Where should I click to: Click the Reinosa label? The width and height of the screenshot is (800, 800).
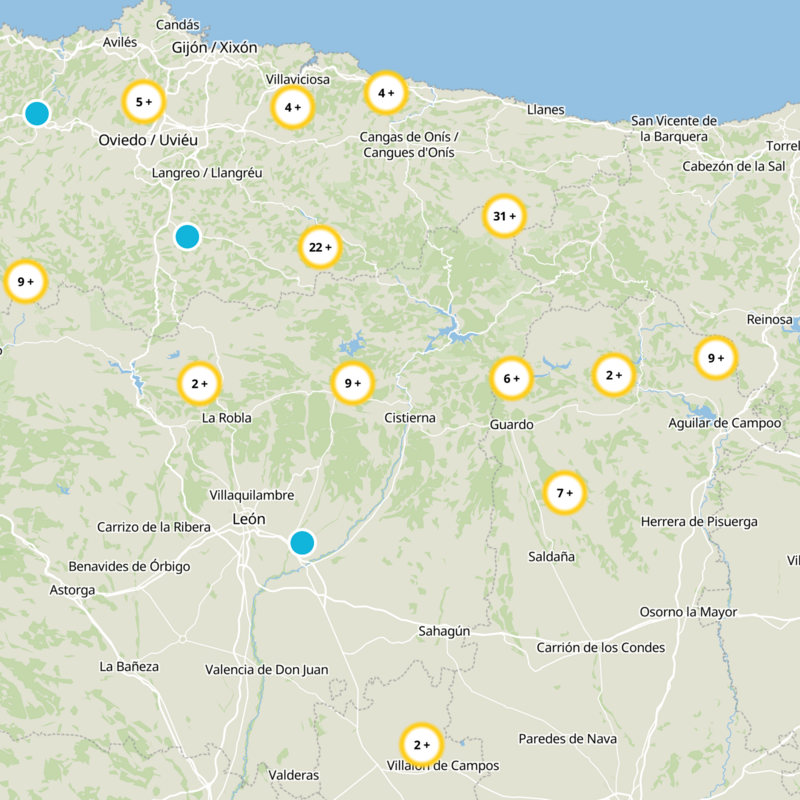click(x=770, y=319)
